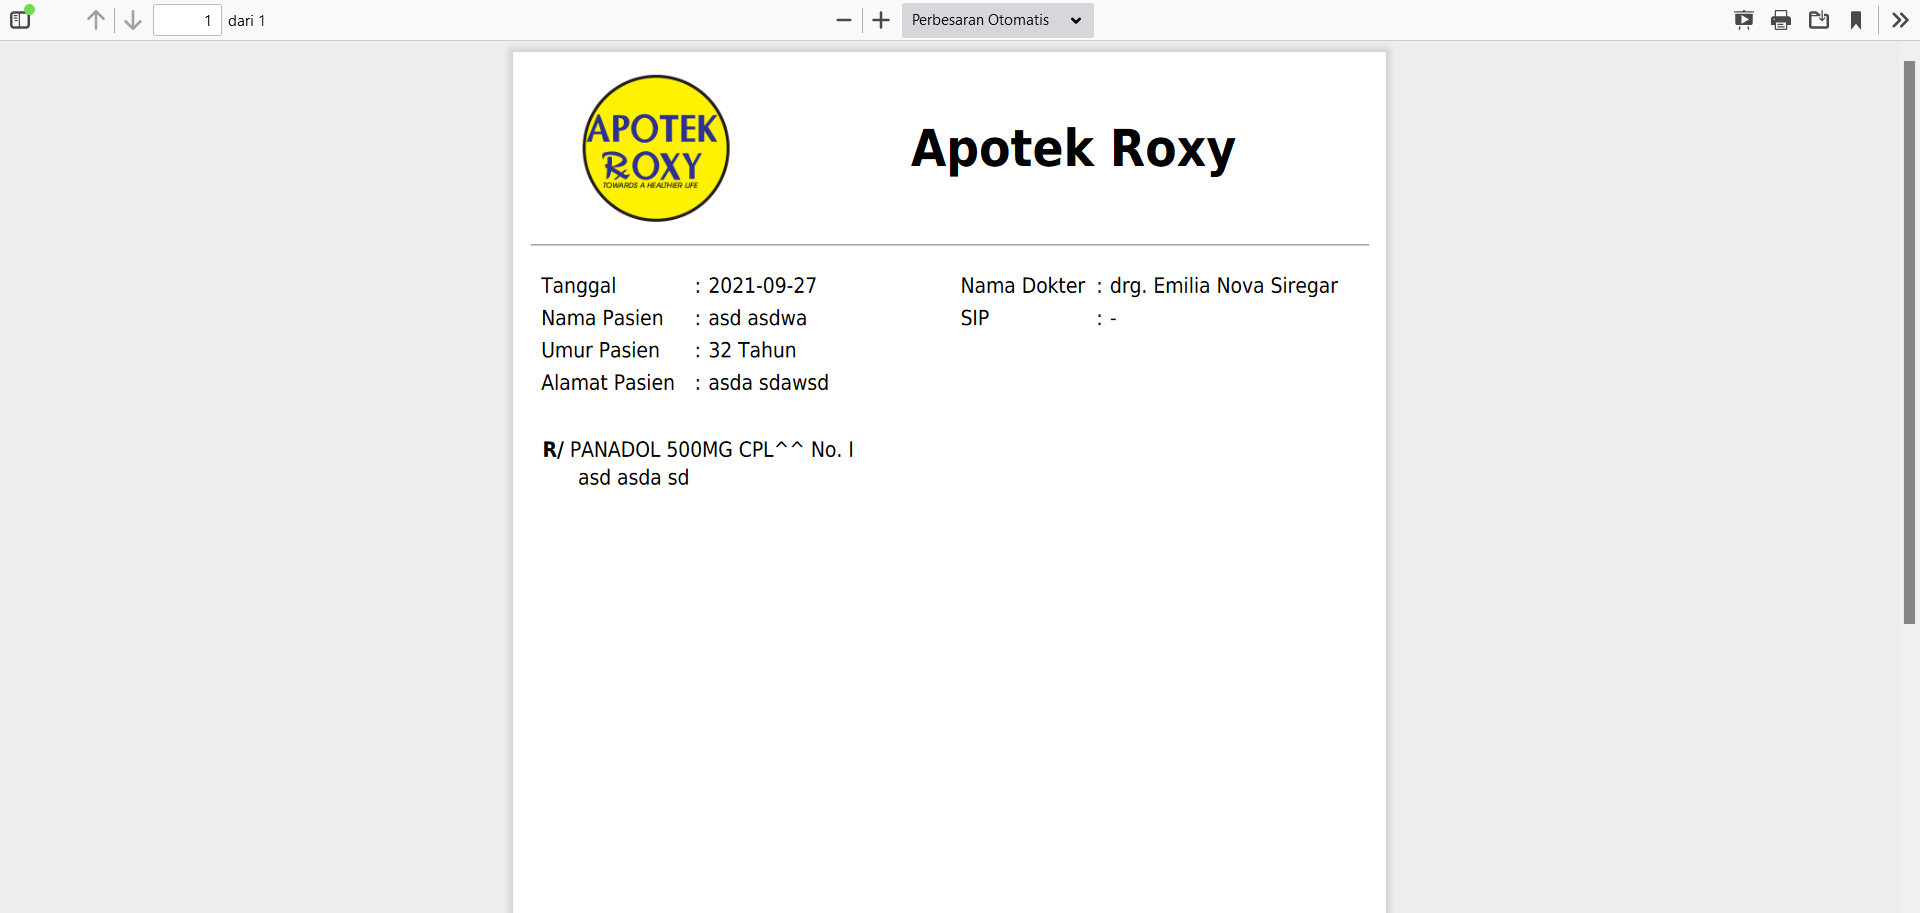1920x913 pixels.
Task: Open the tools menu chevrons
Action: point(1900,20)
